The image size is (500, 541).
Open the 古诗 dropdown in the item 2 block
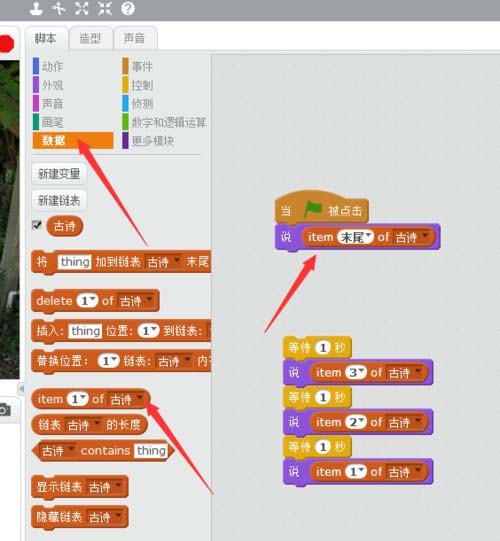tap(405, 422)
